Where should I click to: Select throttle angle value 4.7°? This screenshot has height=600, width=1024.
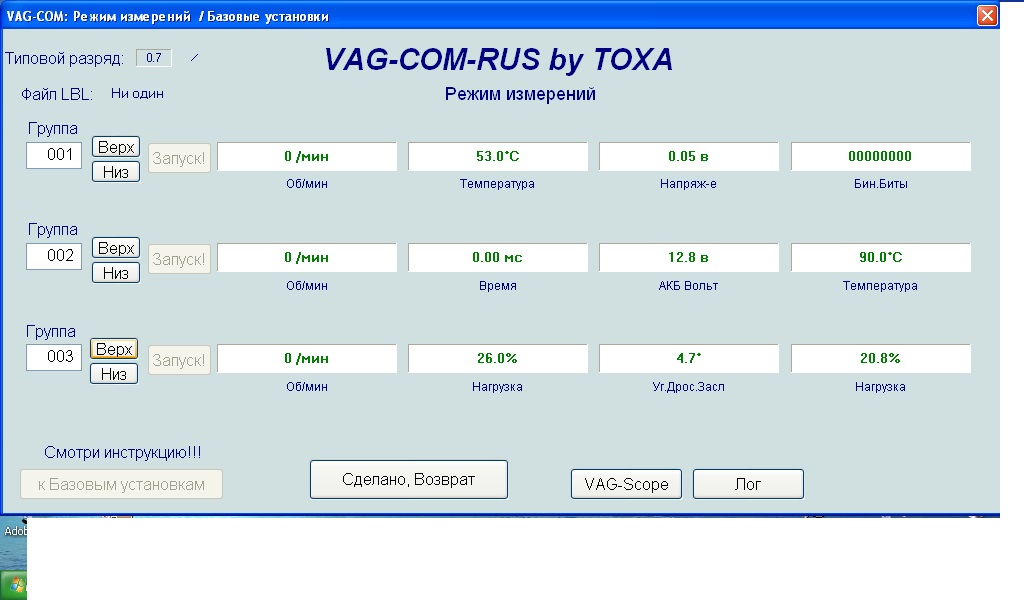pos(688,358)
